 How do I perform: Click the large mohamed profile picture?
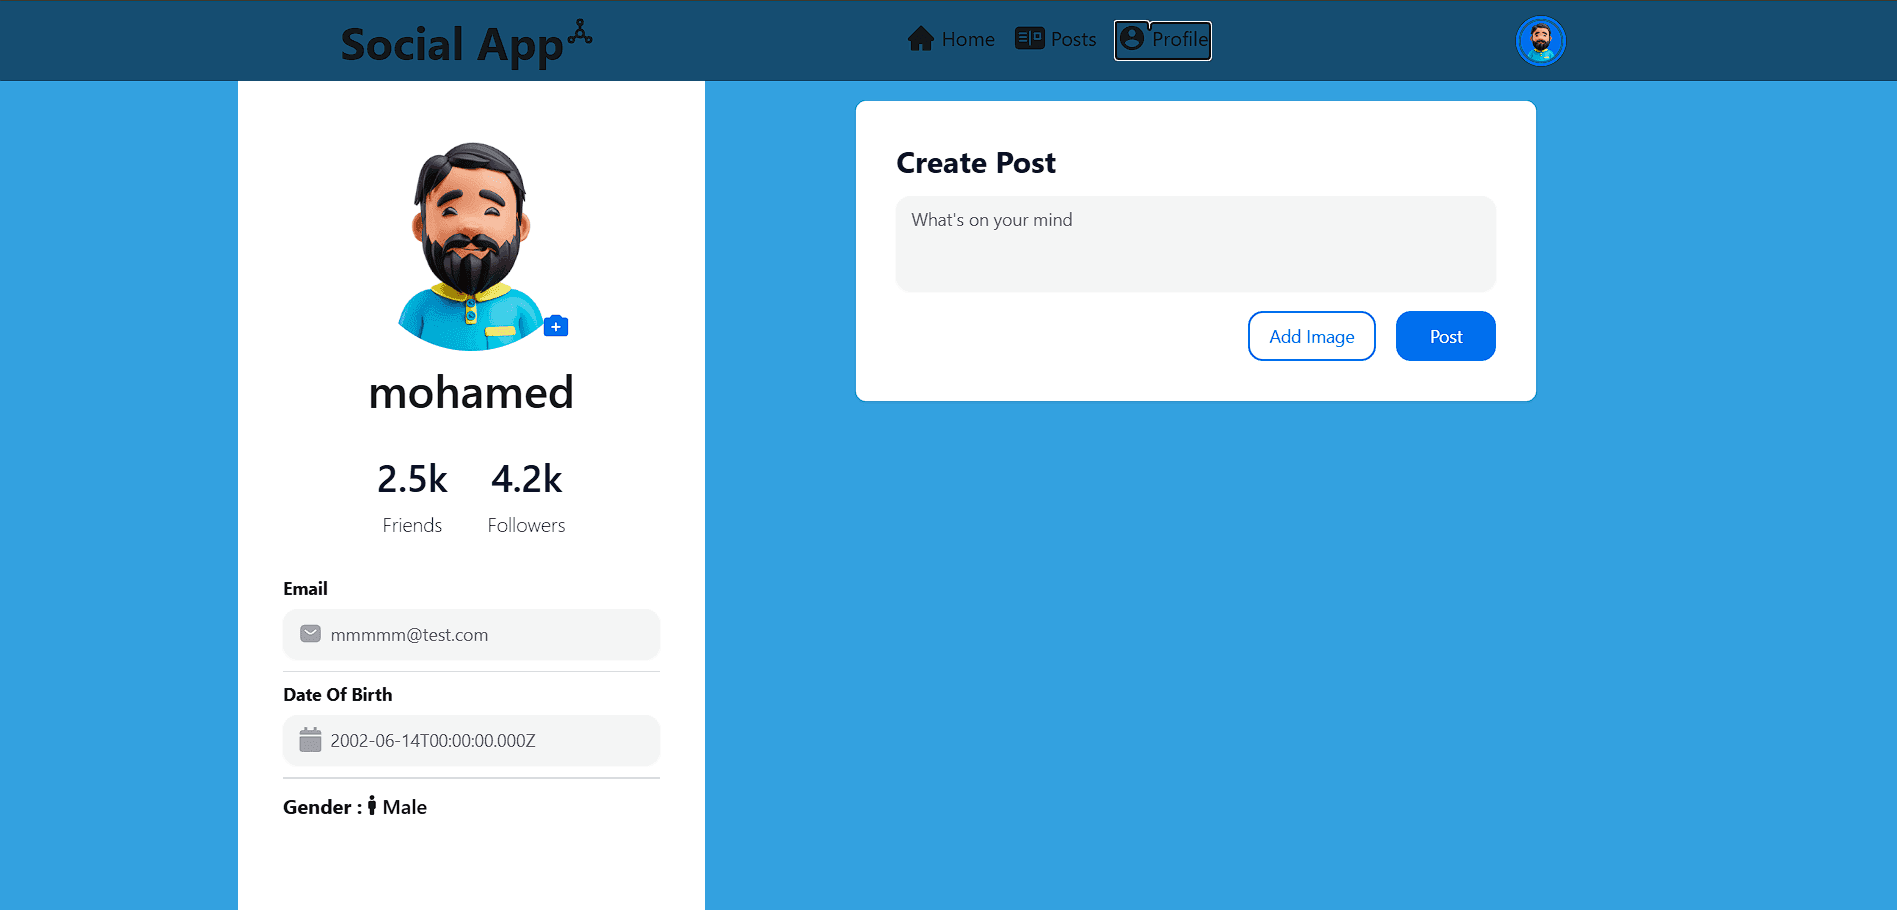(471, 246)
